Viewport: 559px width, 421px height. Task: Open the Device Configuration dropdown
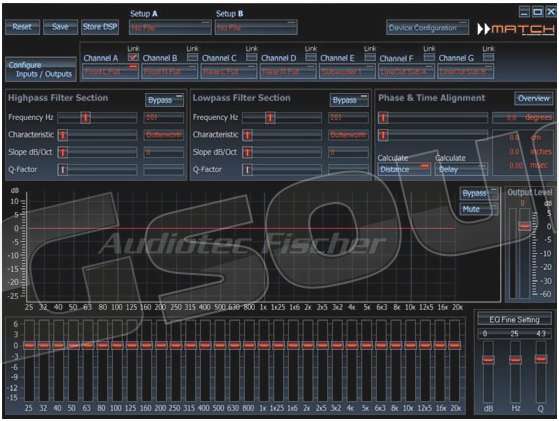[427, 28]
